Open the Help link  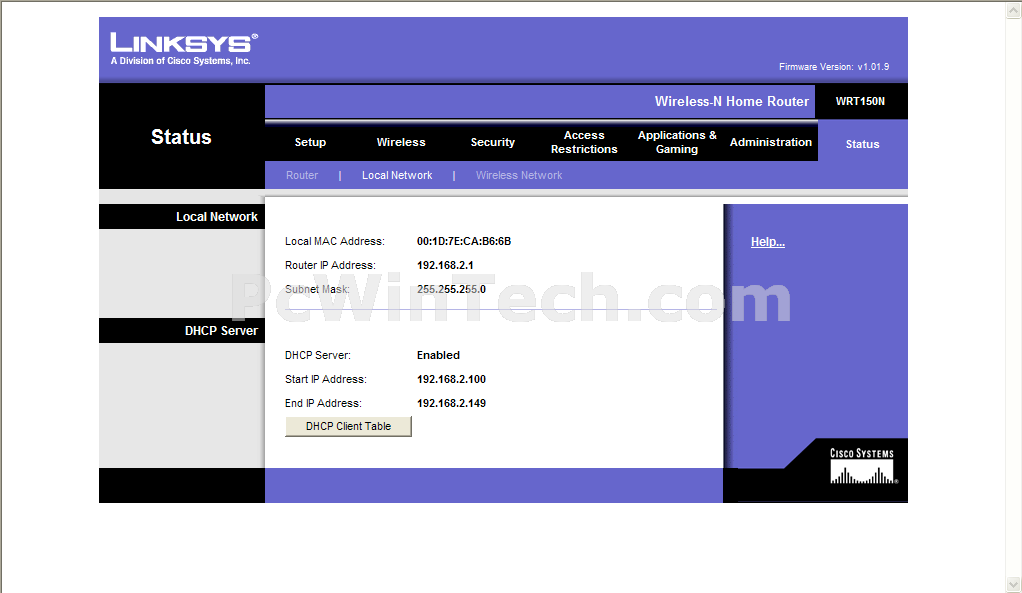click(767, 242)
